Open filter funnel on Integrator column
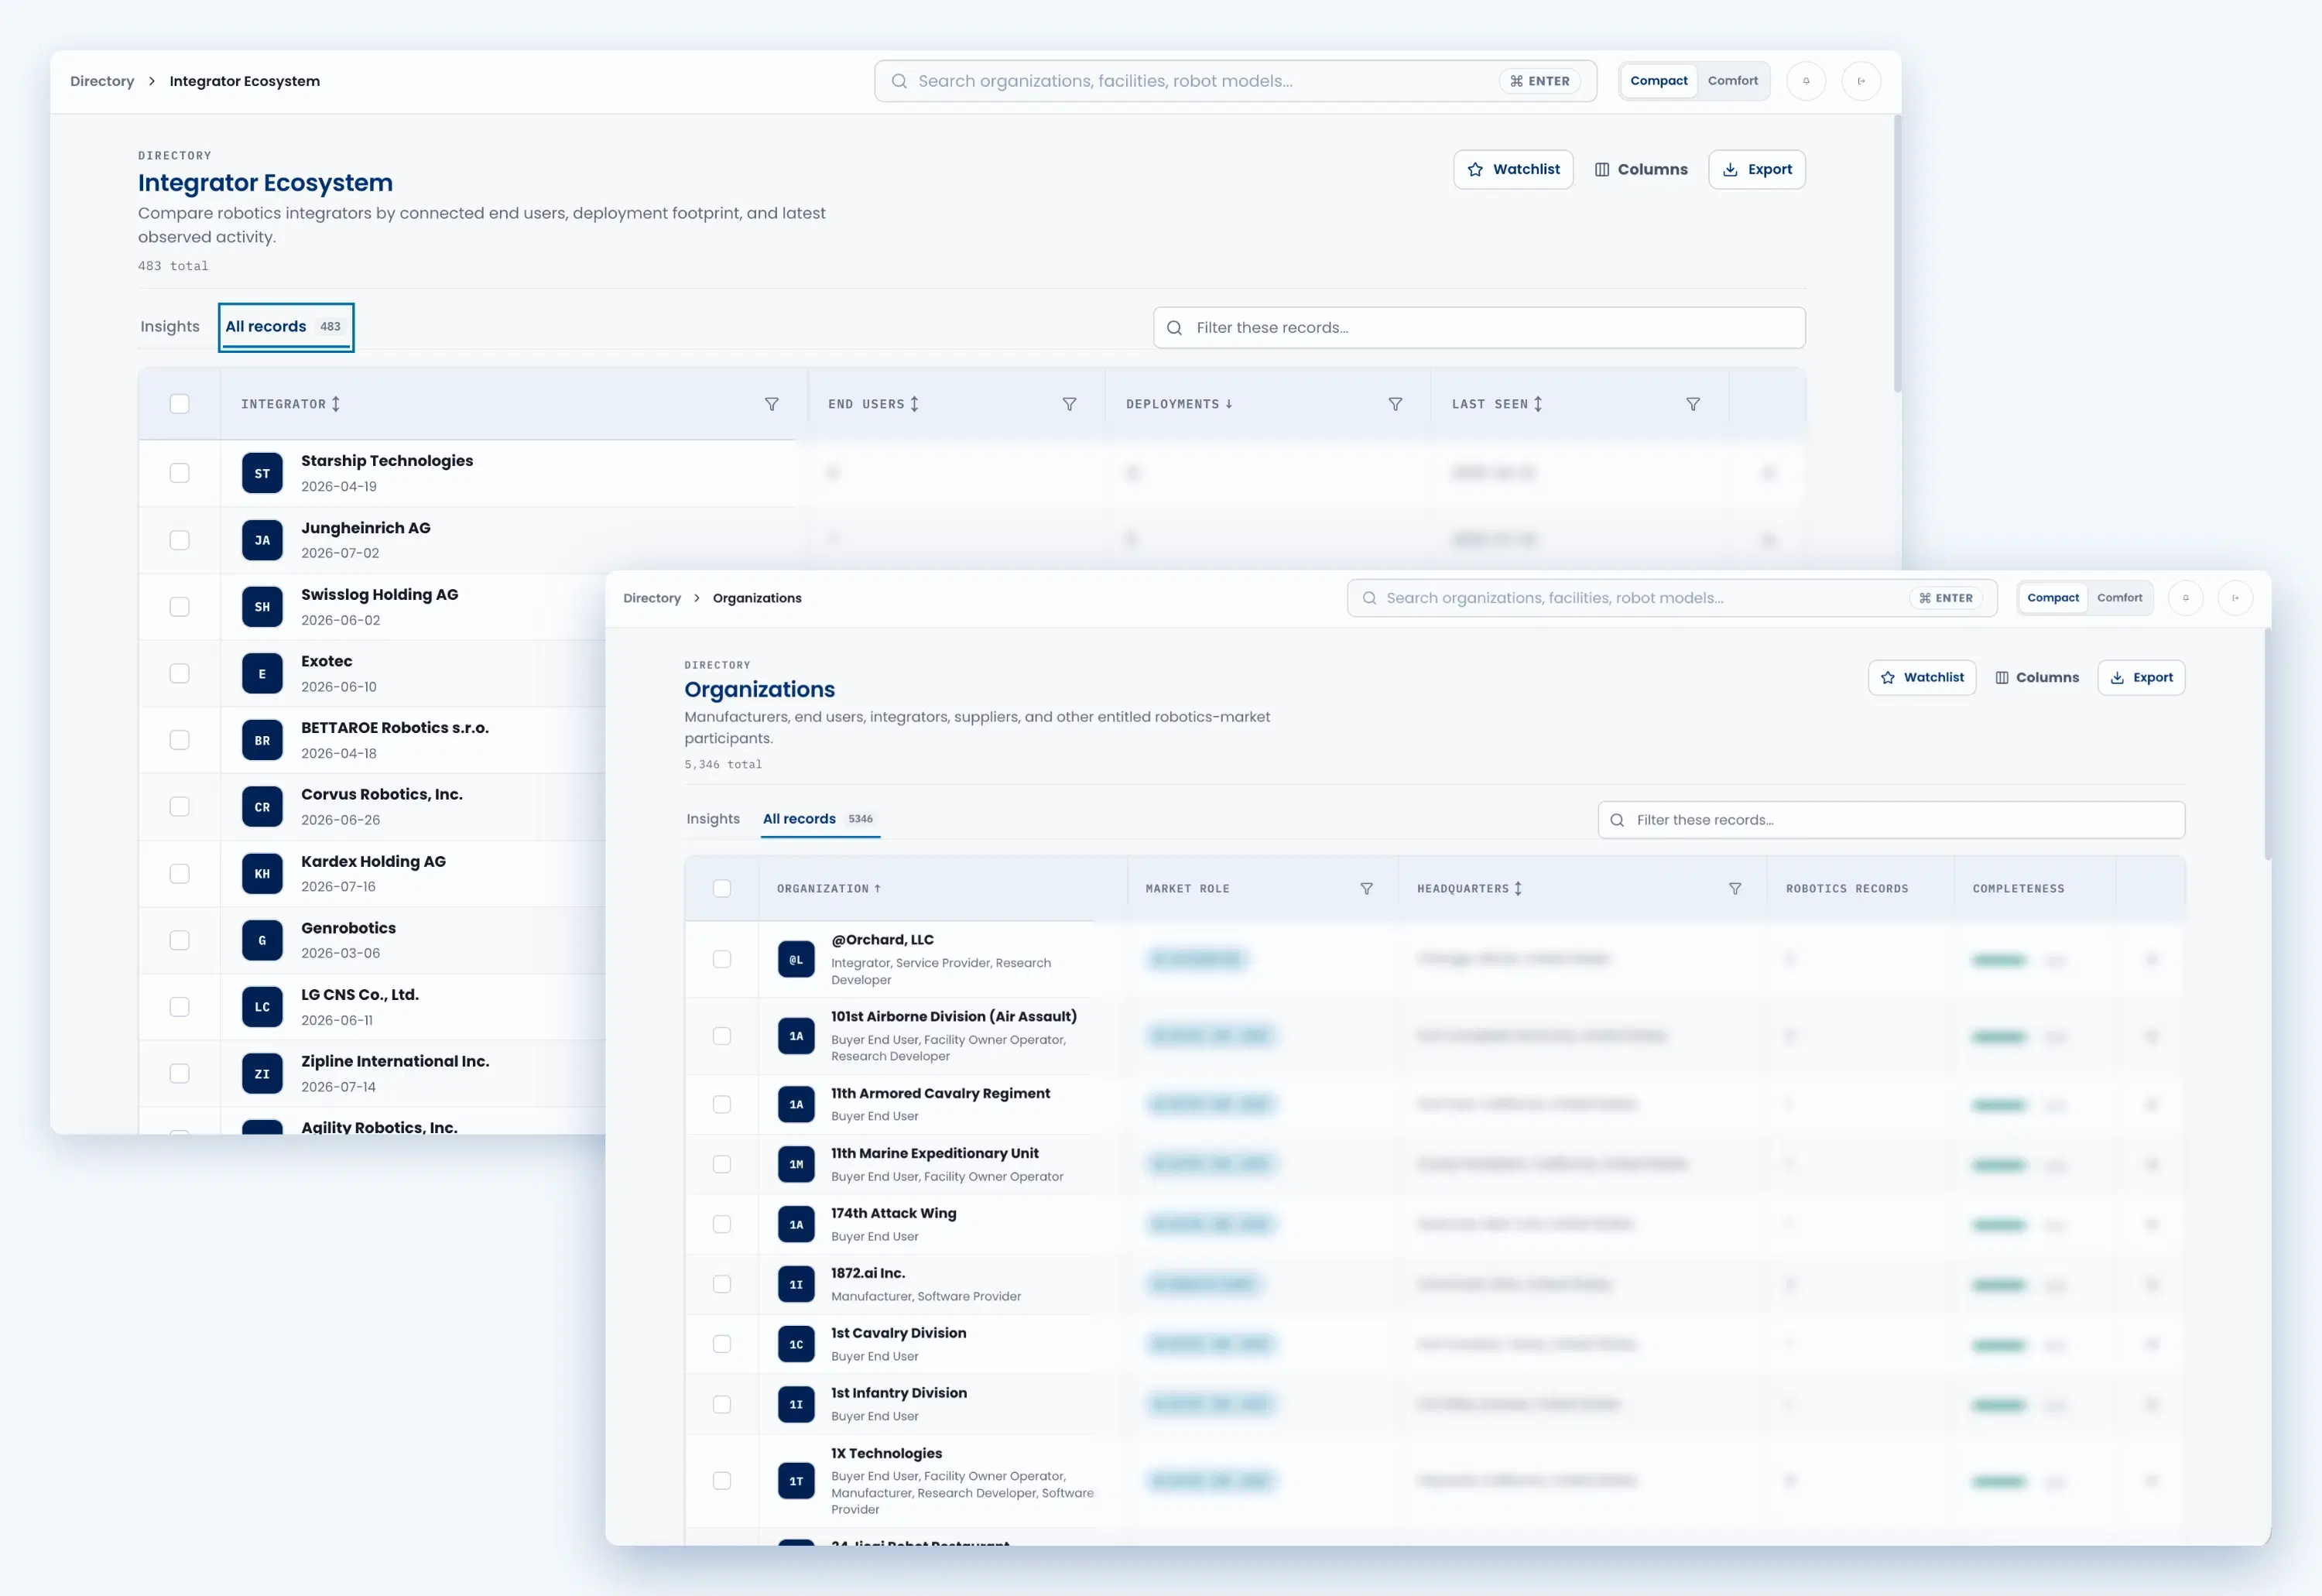The image size is (2322, 1596). coord(772,404)
